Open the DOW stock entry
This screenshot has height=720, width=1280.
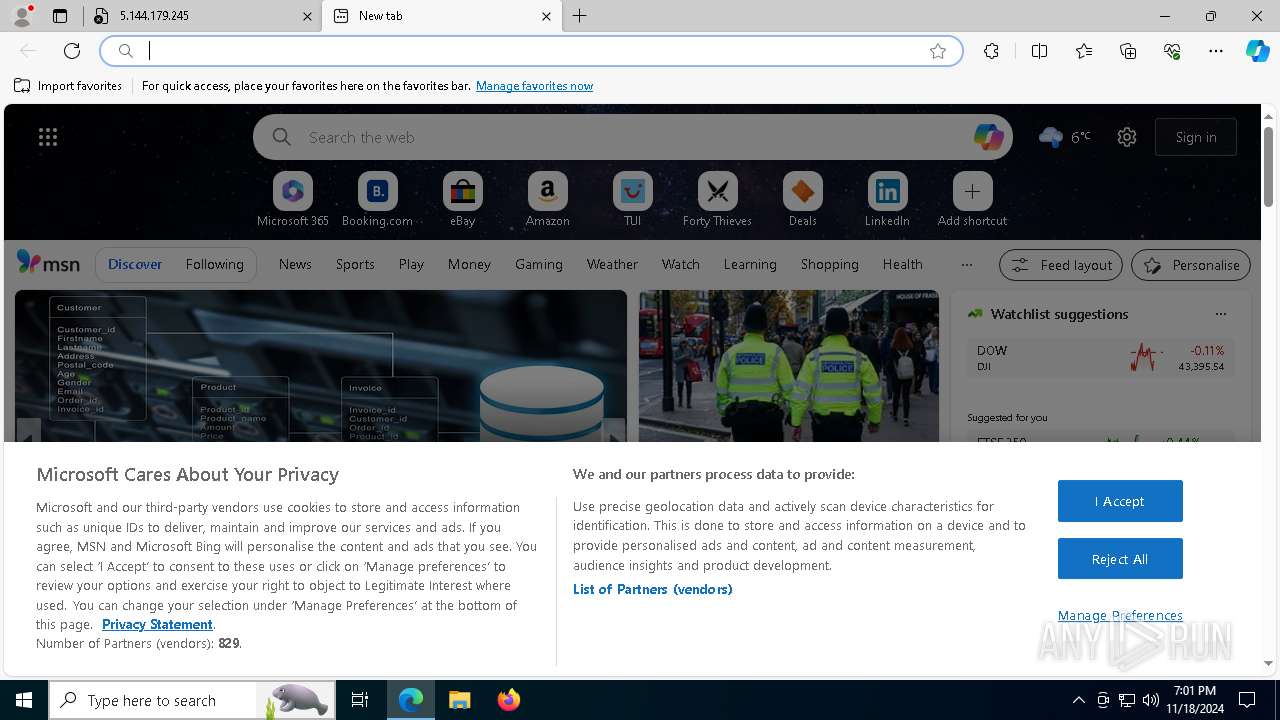[x=1100, y=358]
